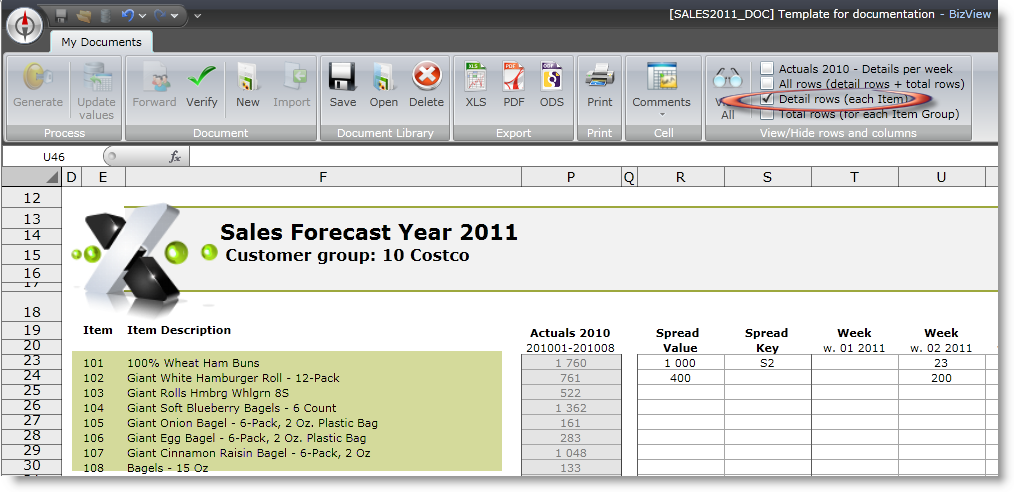Export to XLS
Image resolution: width=1014 pixels, height=492 pixels.
tap(476, 85)
